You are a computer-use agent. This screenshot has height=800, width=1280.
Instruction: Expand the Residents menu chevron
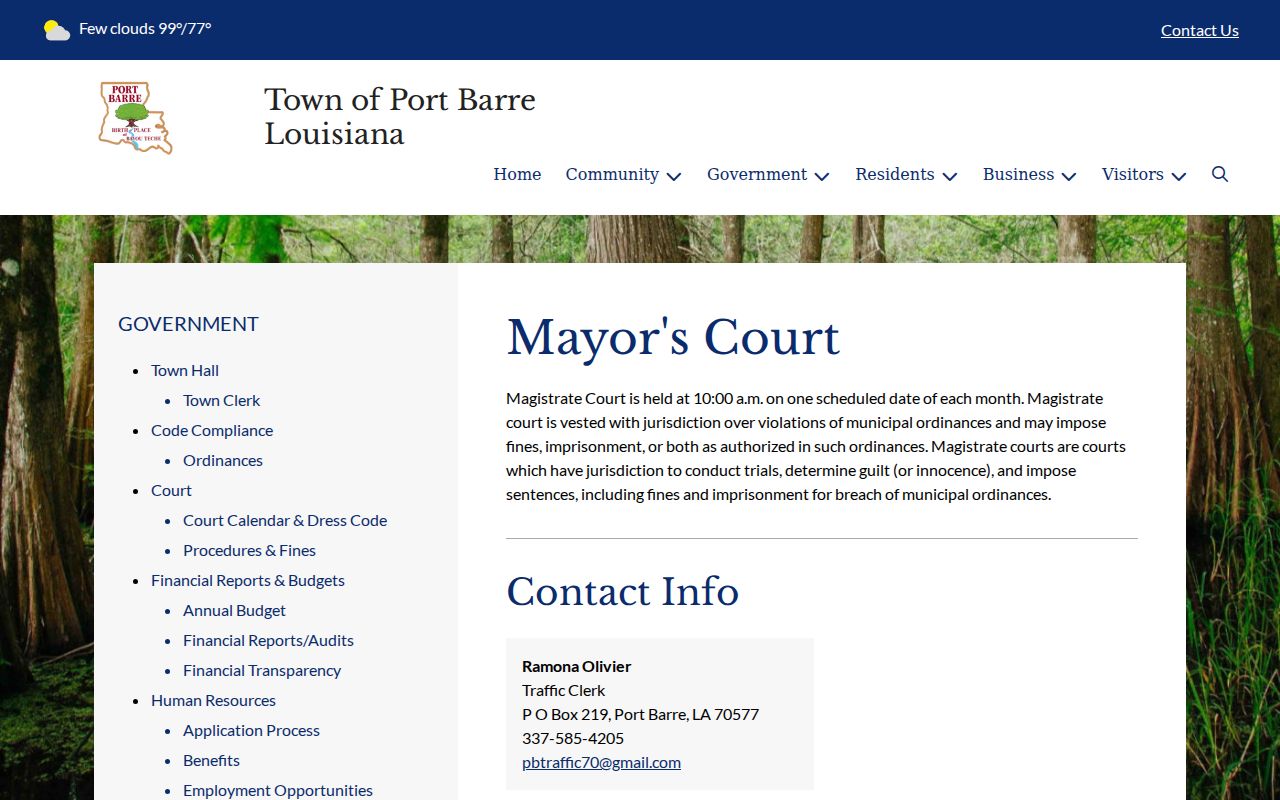pyautogui.click(x=950, y=176)
